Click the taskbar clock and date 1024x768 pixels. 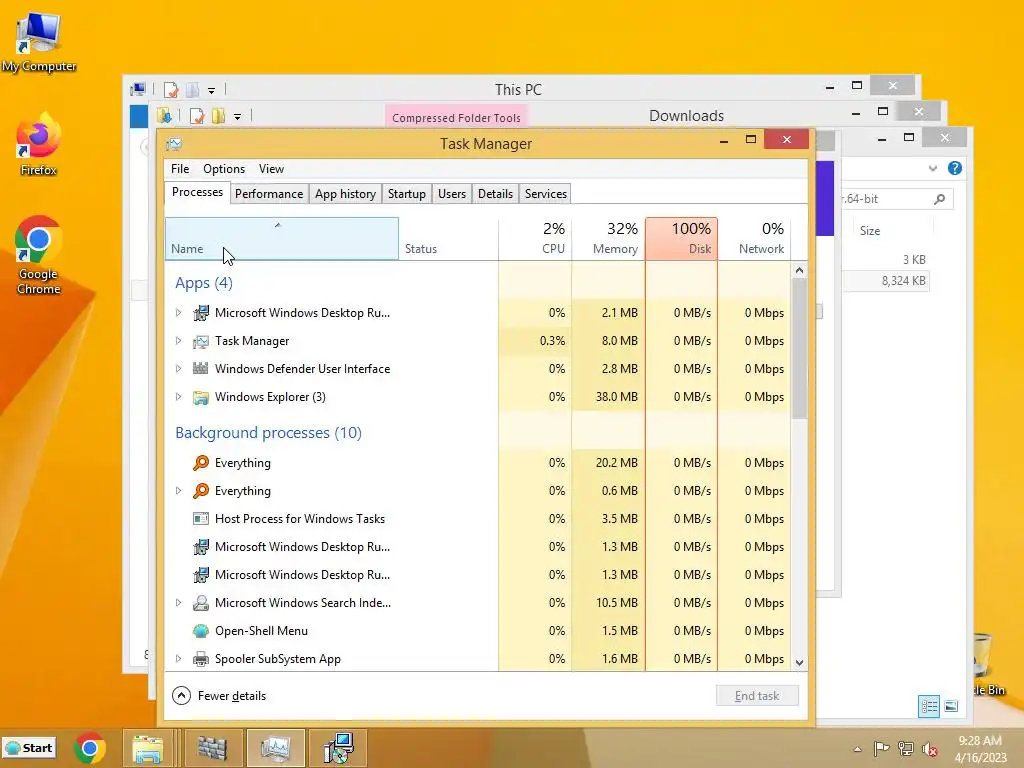(x=980, y=749)
